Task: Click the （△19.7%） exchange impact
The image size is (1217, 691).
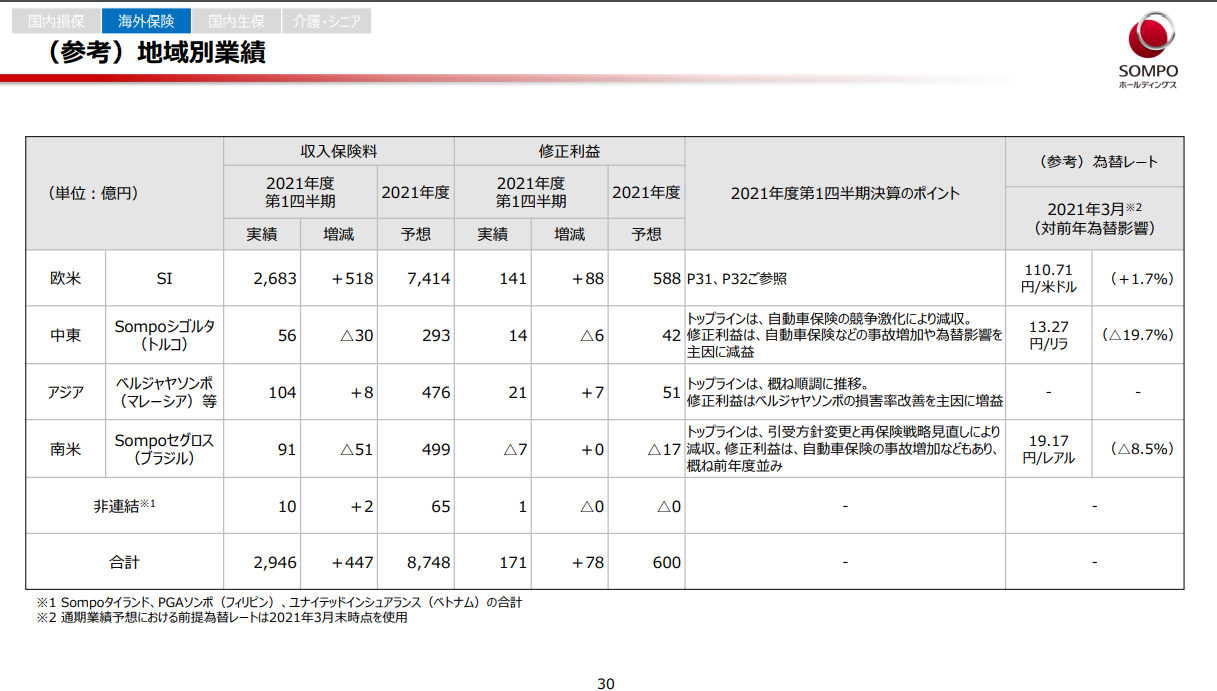Action: click(x=1139, y=336)
